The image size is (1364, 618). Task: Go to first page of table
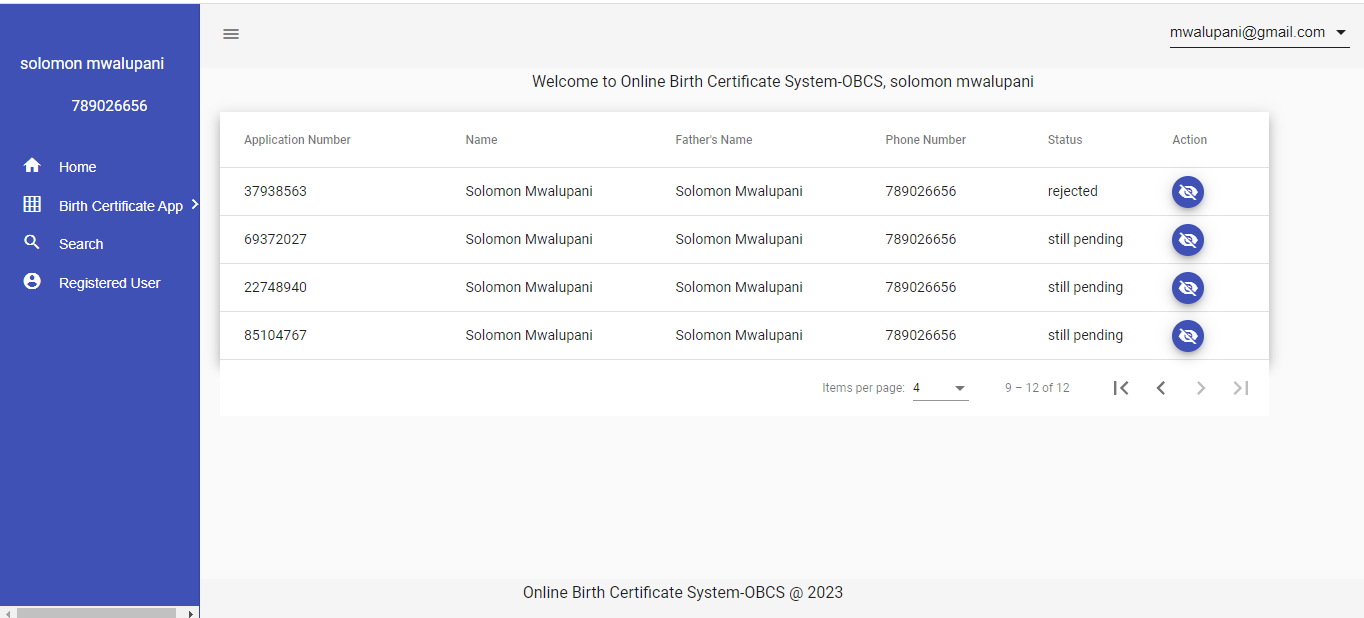[1121, 388]
